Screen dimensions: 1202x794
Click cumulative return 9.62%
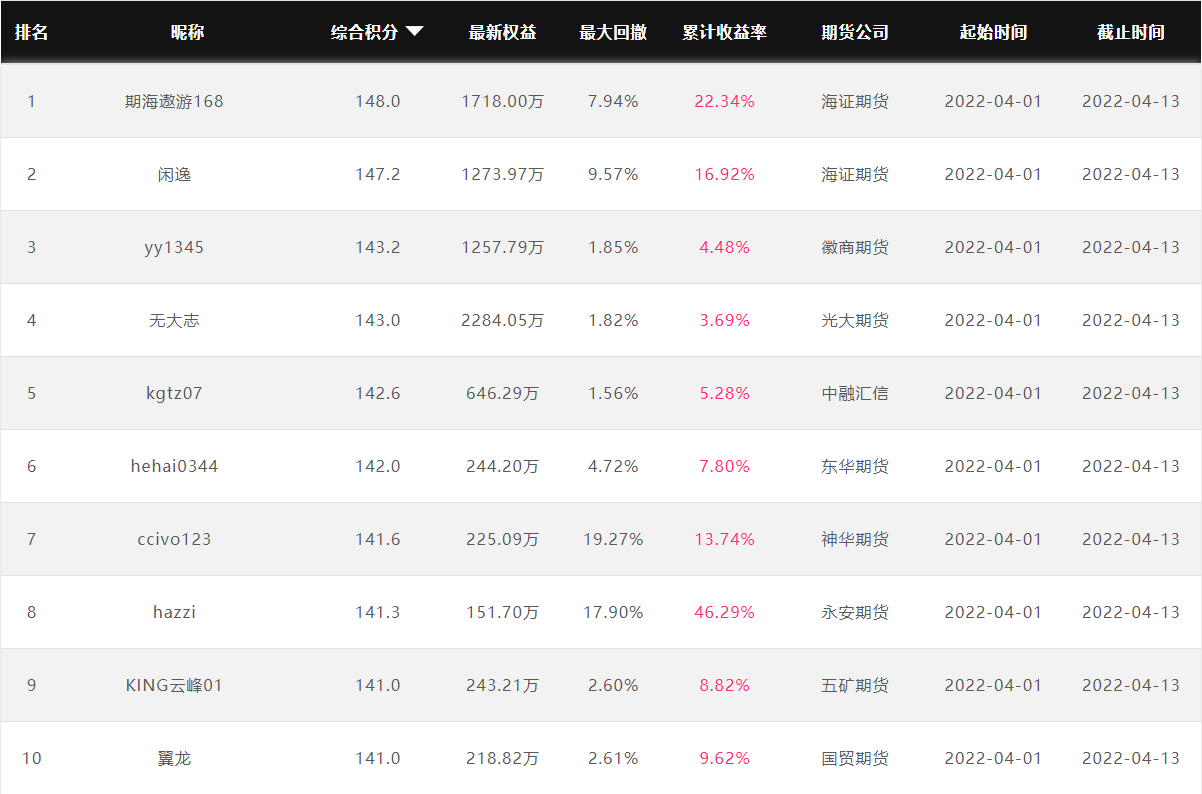click(x=725, y=758)
